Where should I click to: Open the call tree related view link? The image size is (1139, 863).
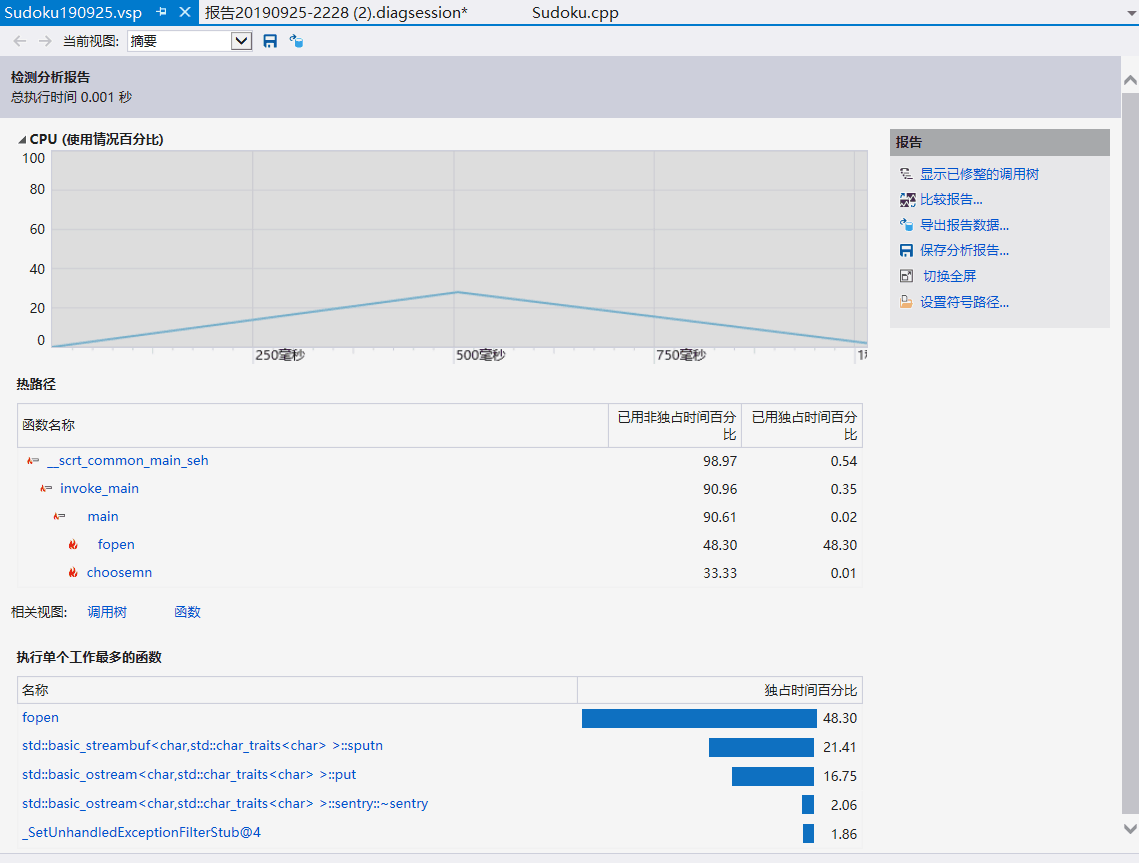[x=107, y=612]
